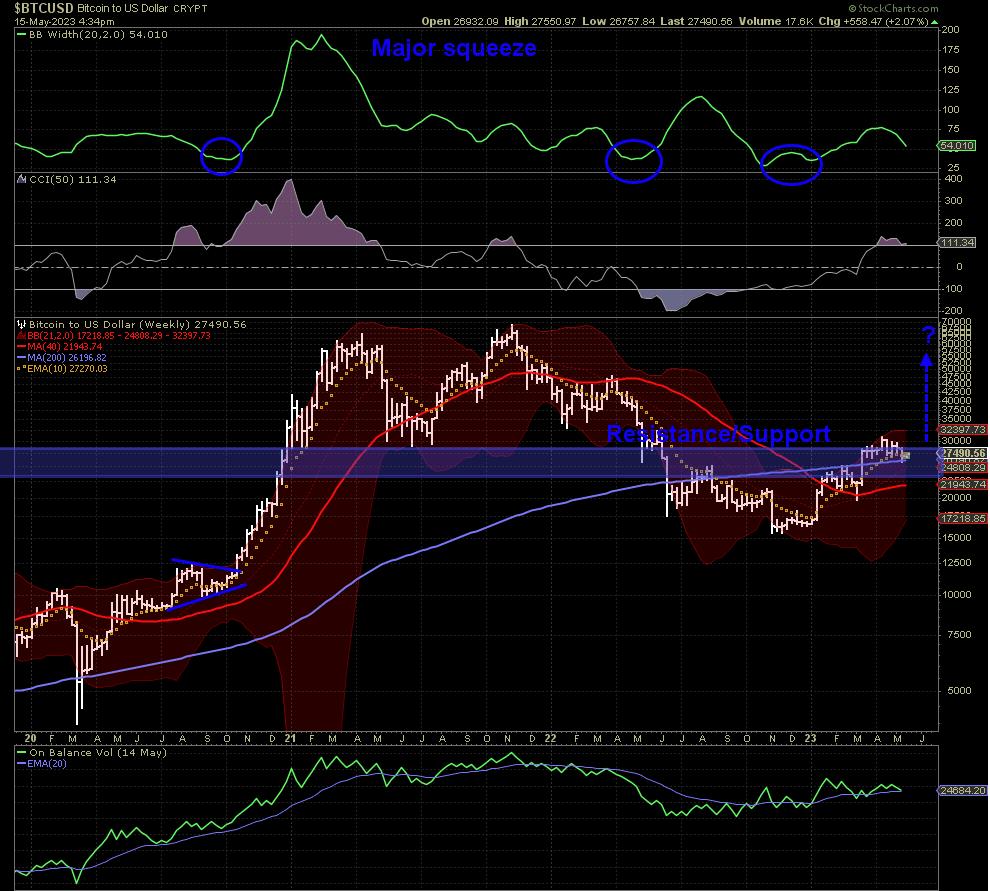Click the red MA(40) line swatch
This screenshot has height=891, width=990.
tap(21, 347)
